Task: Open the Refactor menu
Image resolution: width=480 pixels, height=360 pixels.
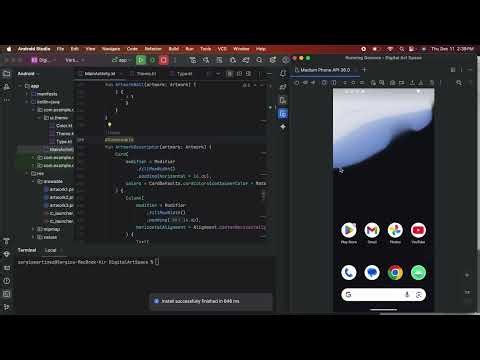Action: click(x=153, y=49)
